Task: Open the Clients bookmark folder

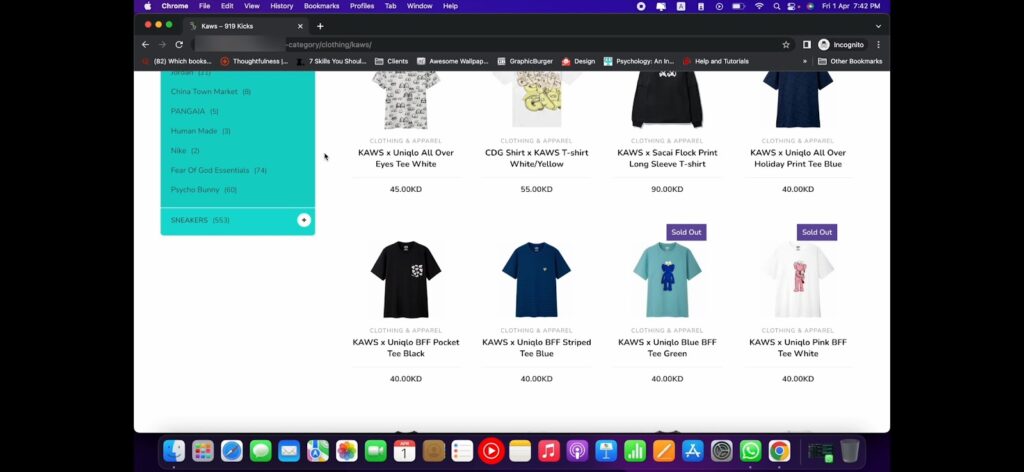Action: pos(391,61)
